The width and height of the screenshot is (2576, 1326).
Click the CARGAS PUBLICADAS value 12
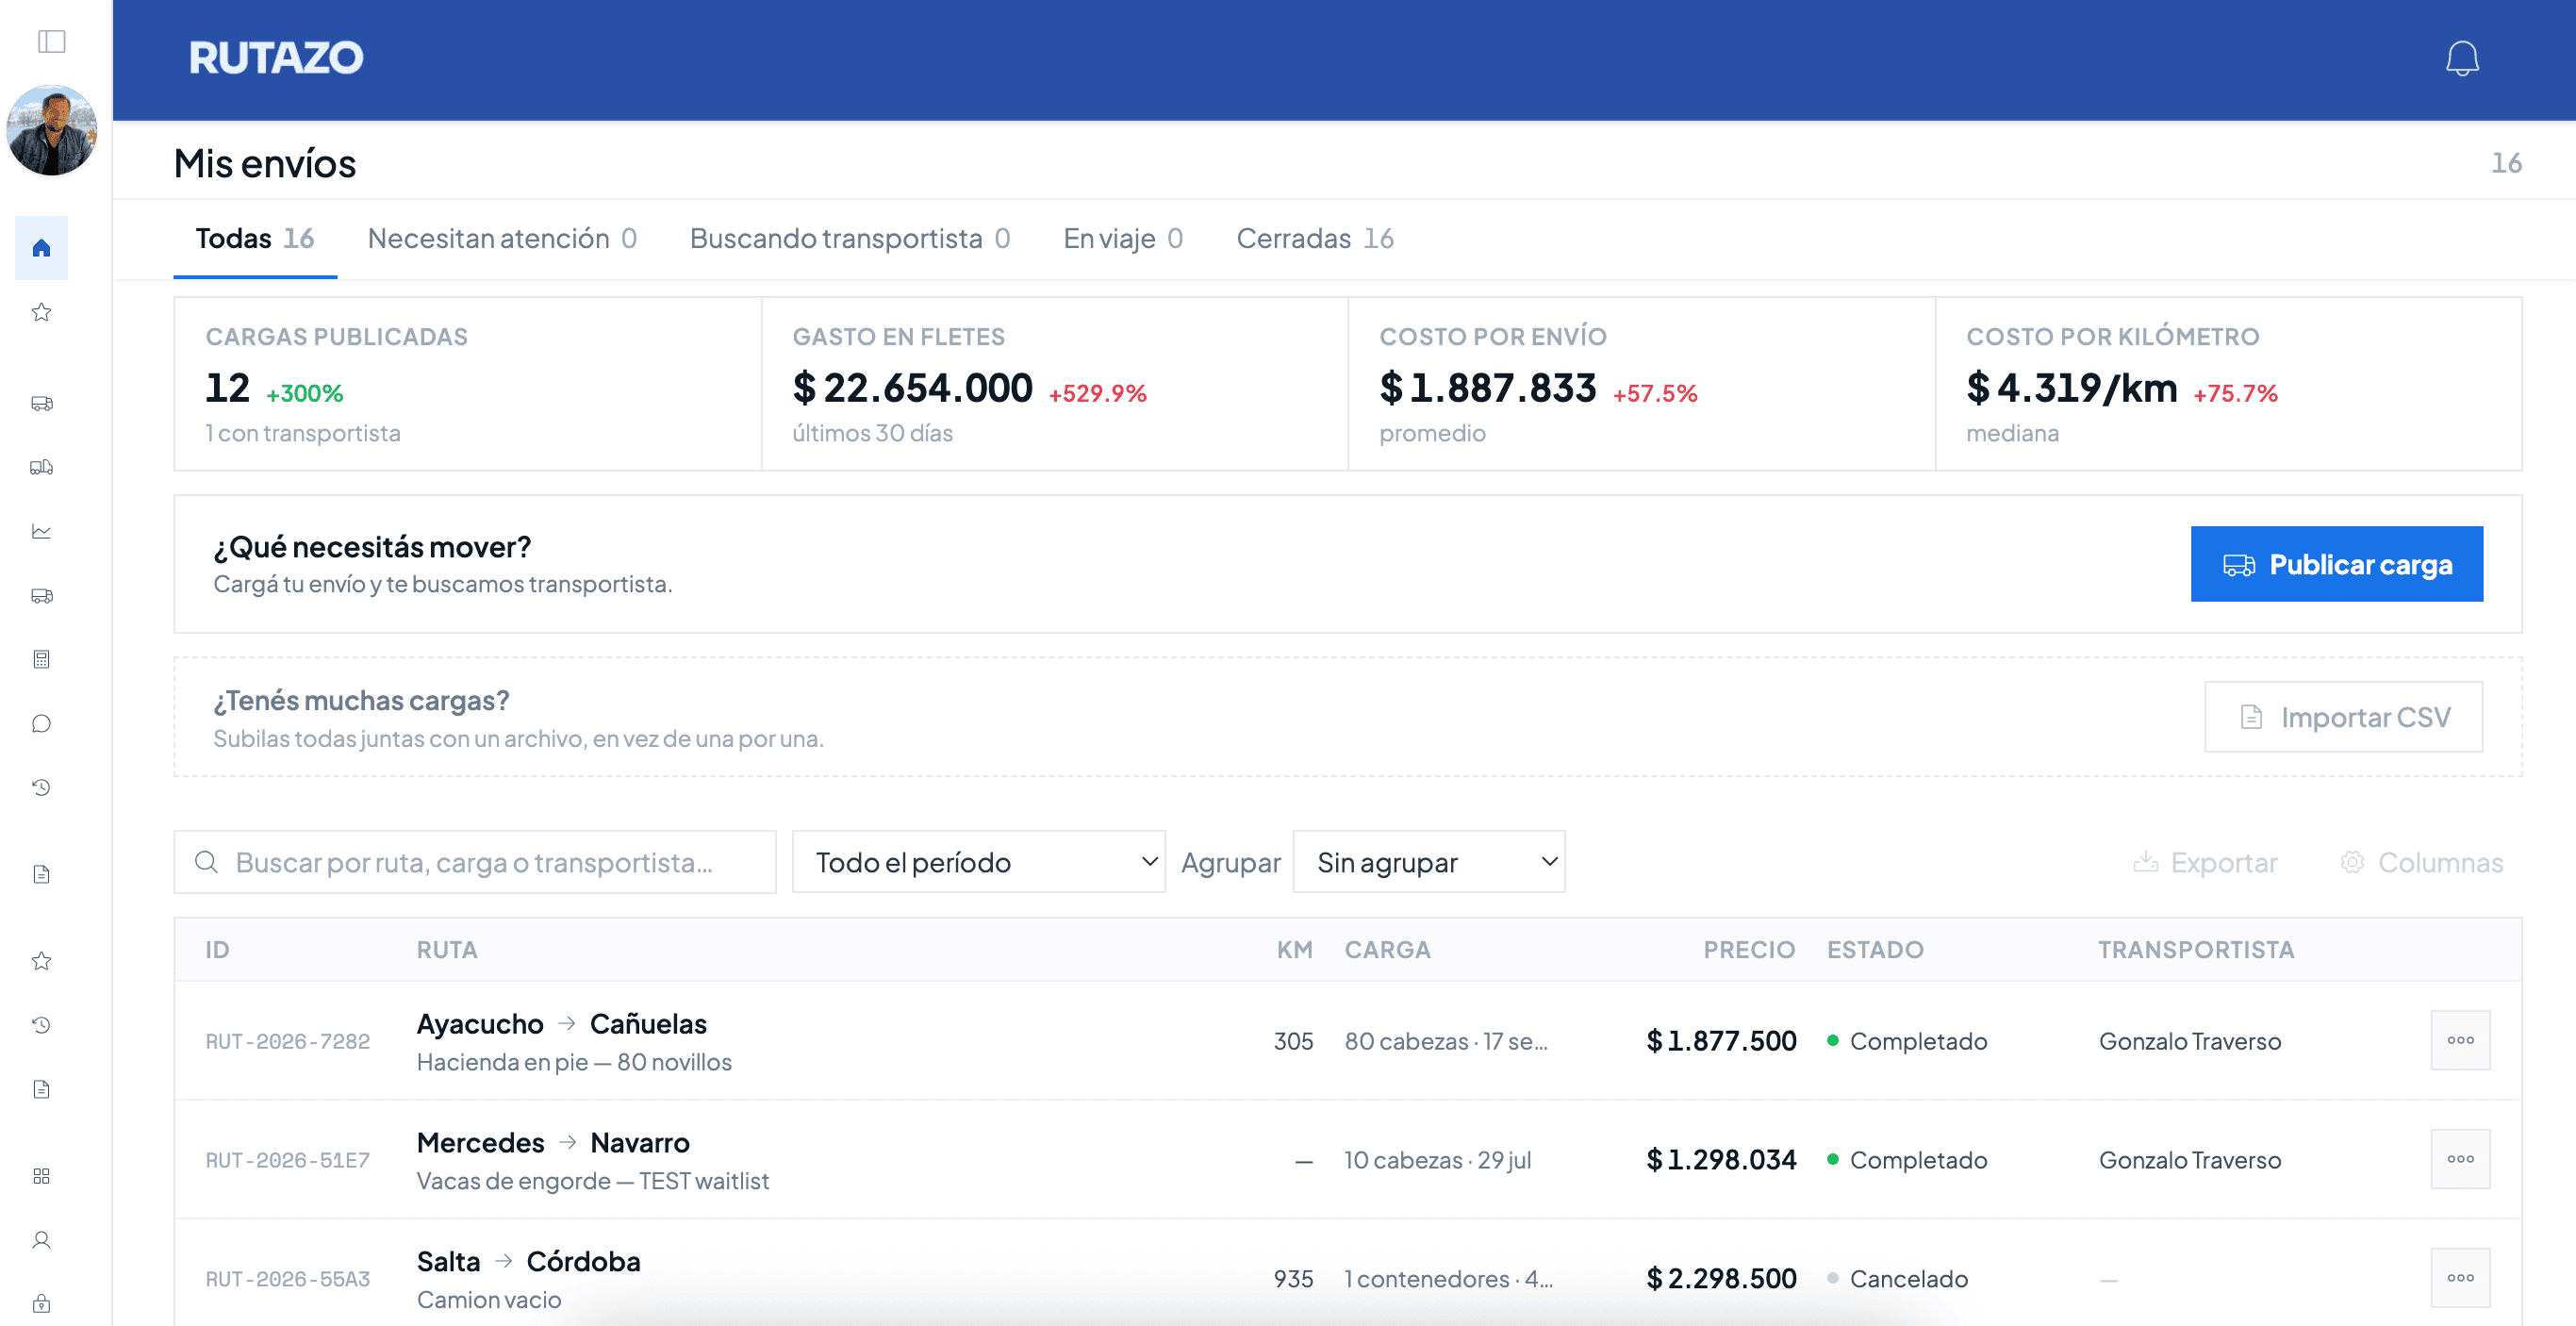[227, 388]
